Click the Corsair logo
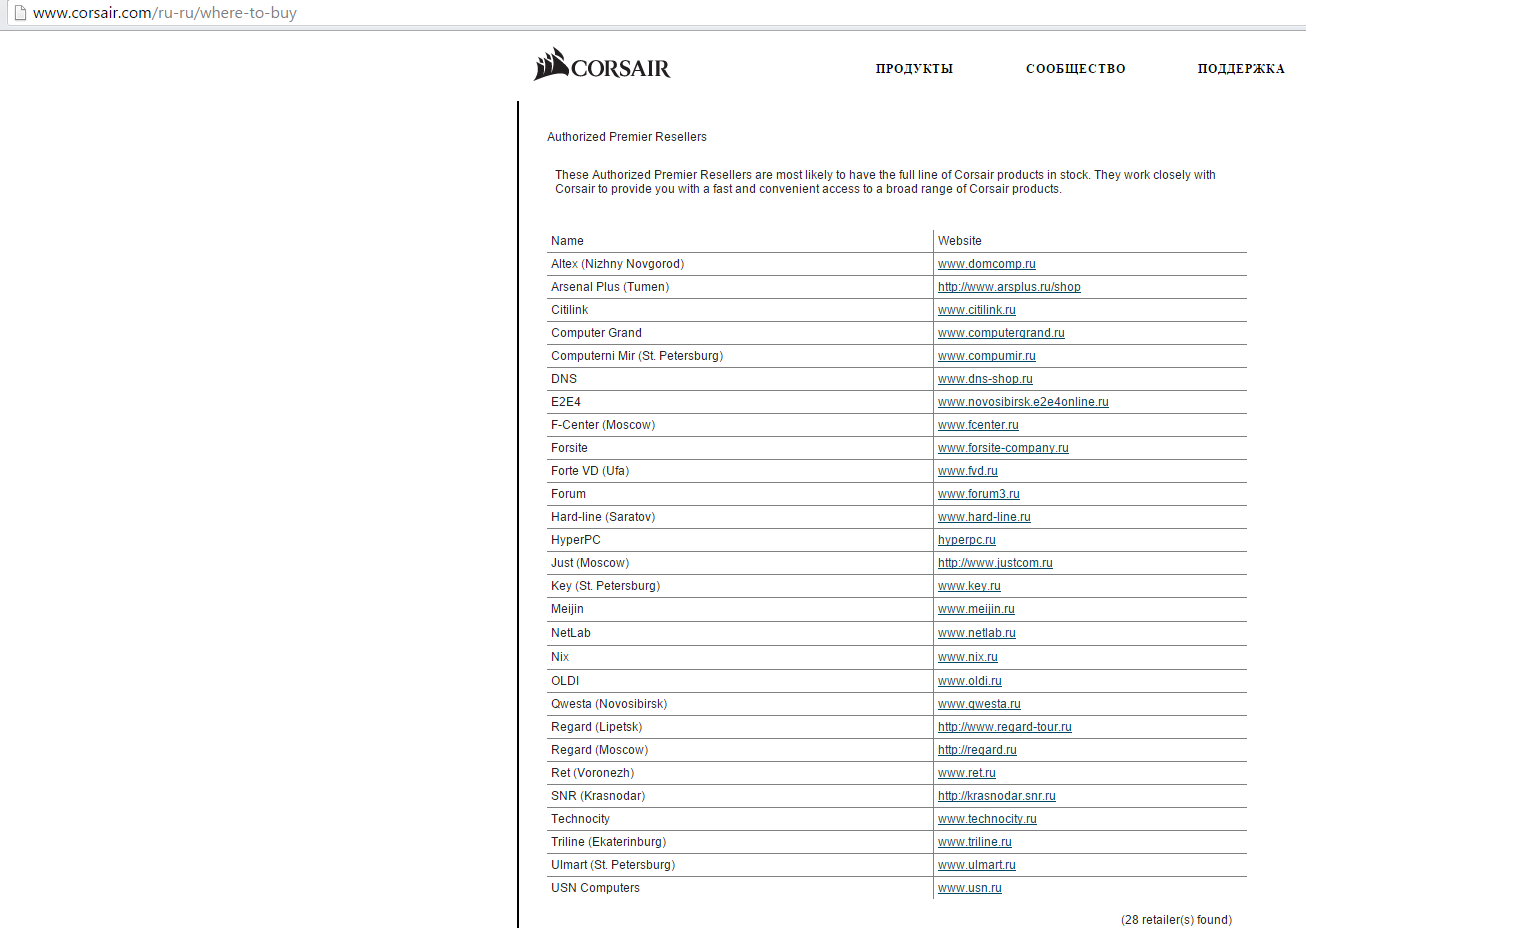This screenshot has height=928, width=1536. coord(602,65)
